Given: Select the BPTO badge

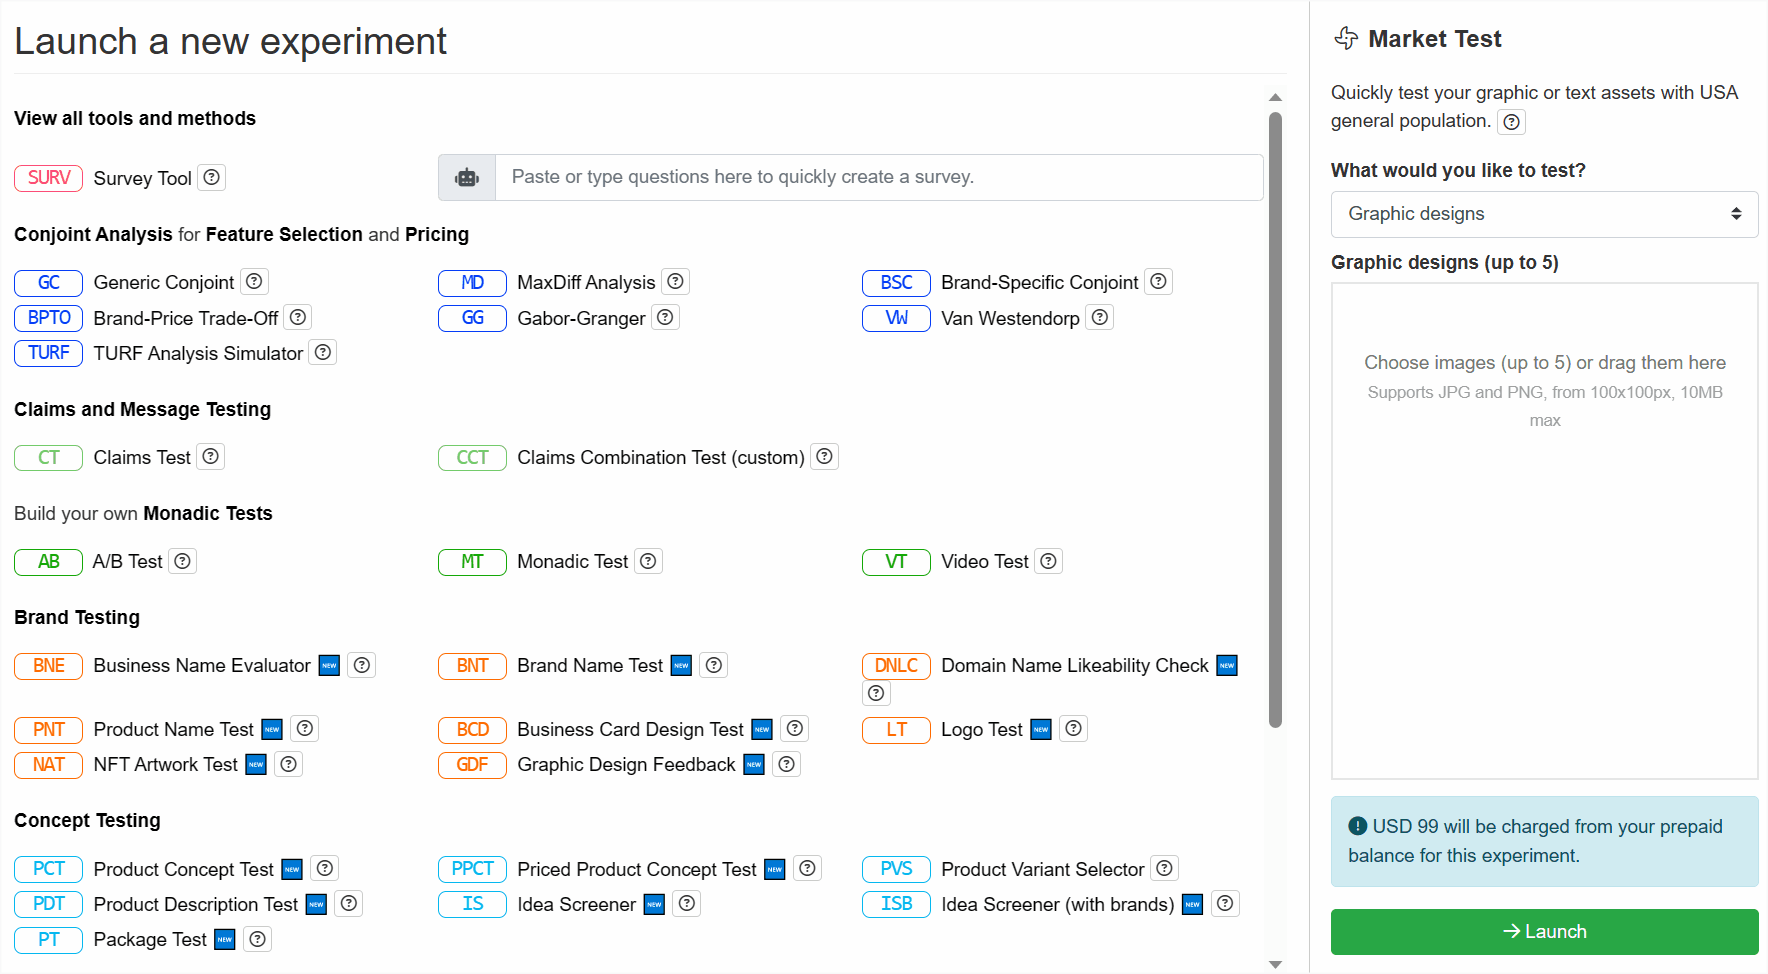Looking at the screenshot, I should (48, 317).
